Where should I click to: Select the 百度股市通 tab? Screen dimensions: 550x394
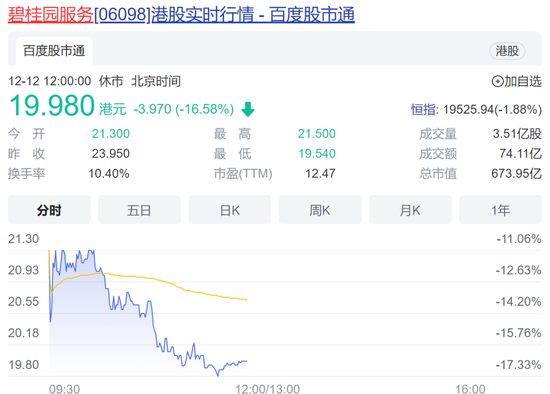pos(54,51)
